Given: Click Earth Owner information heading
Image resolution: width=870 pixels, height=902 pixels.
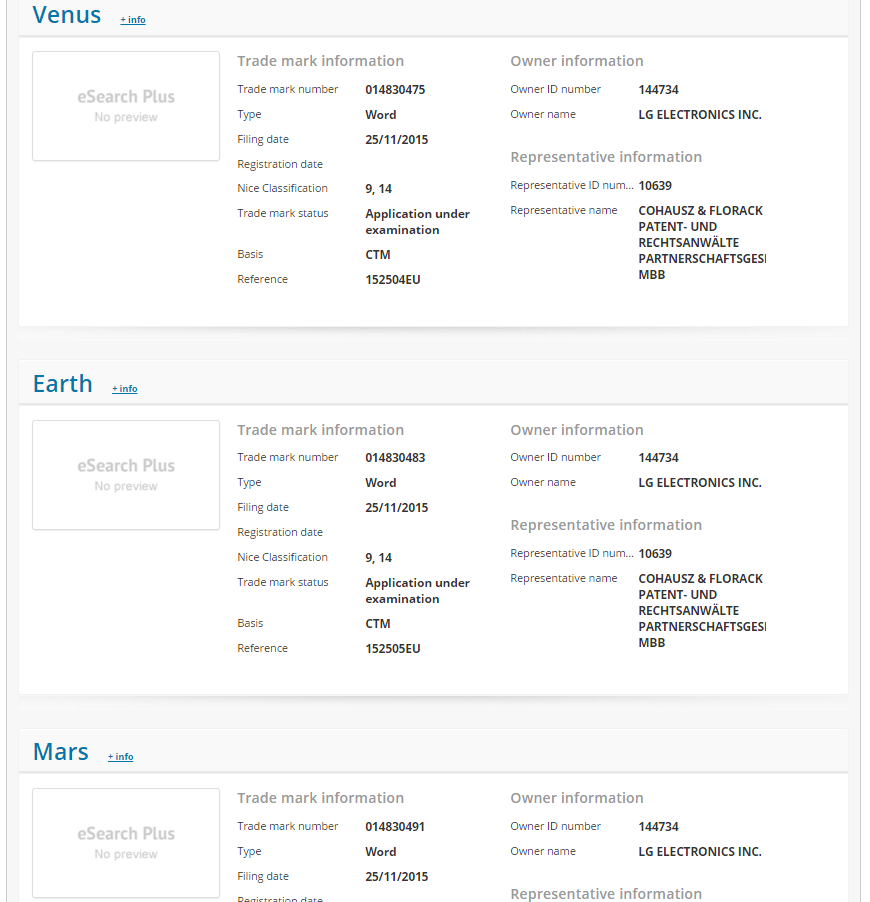Looking at the screenshot, I should [x=577, y=430].
